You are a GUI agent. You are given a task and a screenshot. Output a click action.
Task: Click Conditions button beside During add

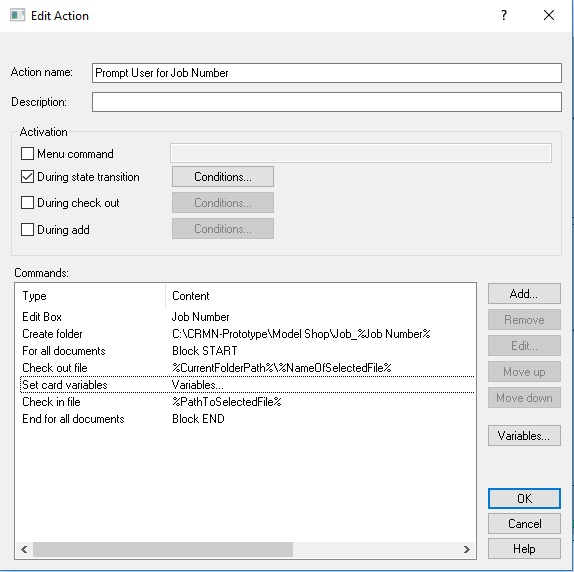[x=223, y=229]
